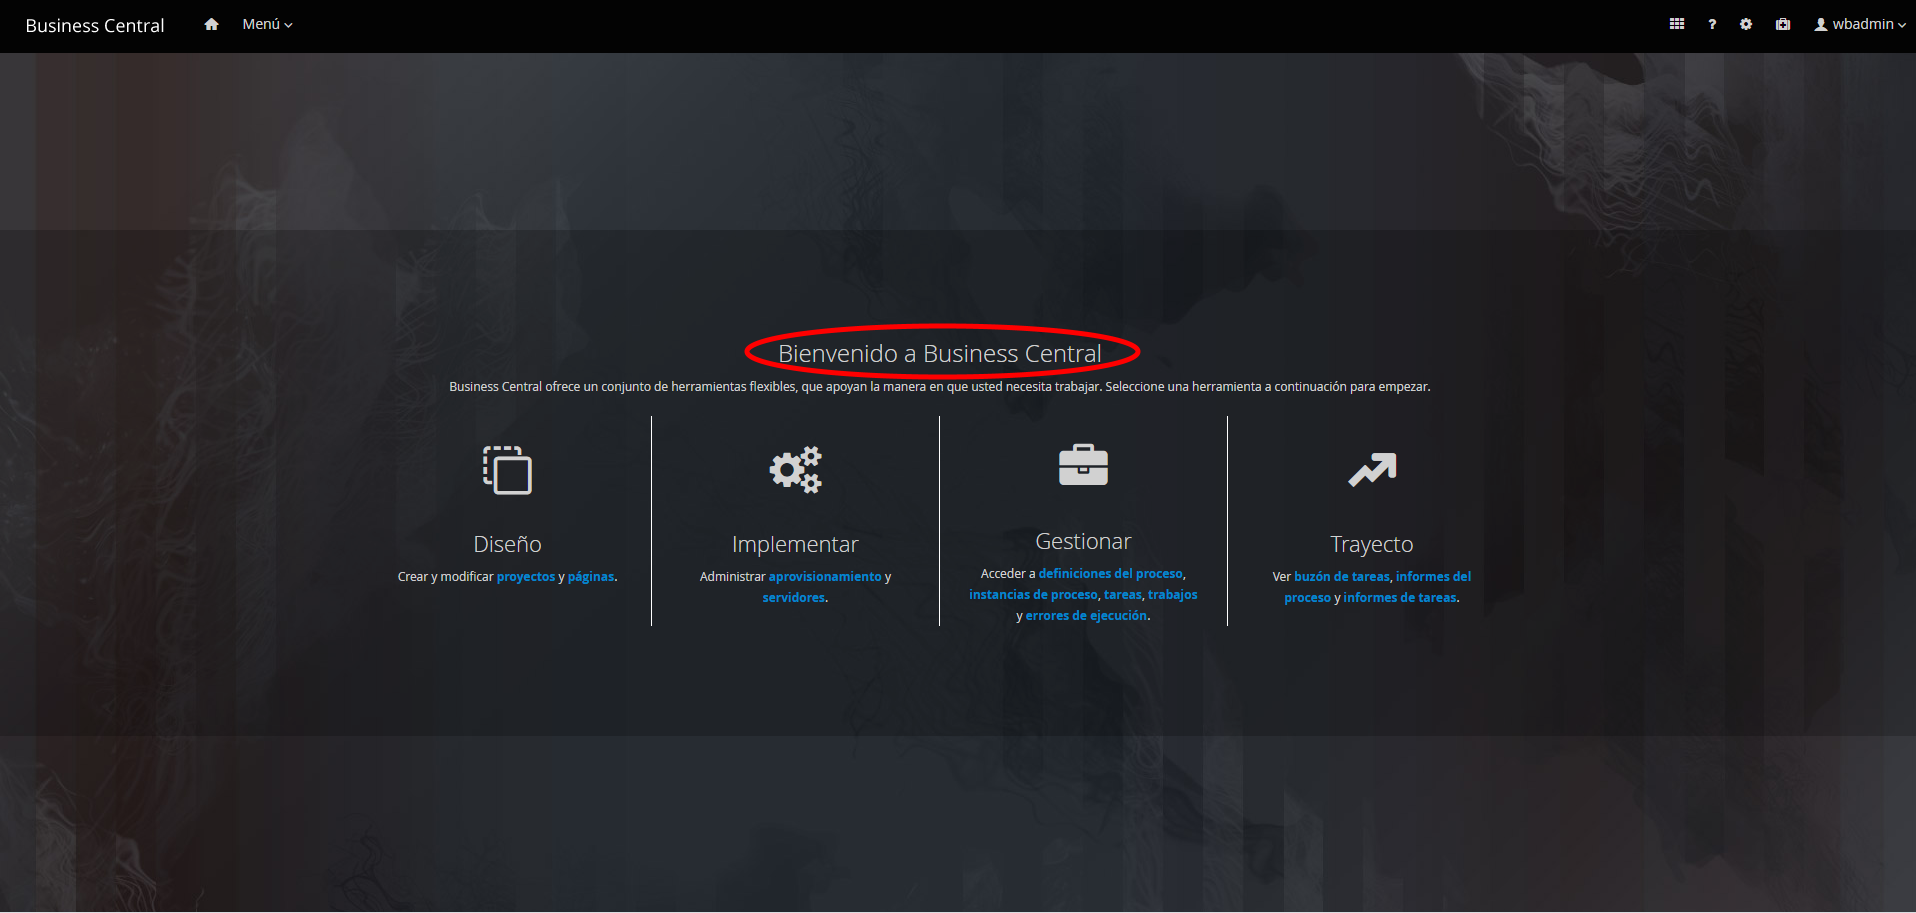Open the trabajos link
The height and width of the screenshot is (913, 1916).
coord(1173,595)
